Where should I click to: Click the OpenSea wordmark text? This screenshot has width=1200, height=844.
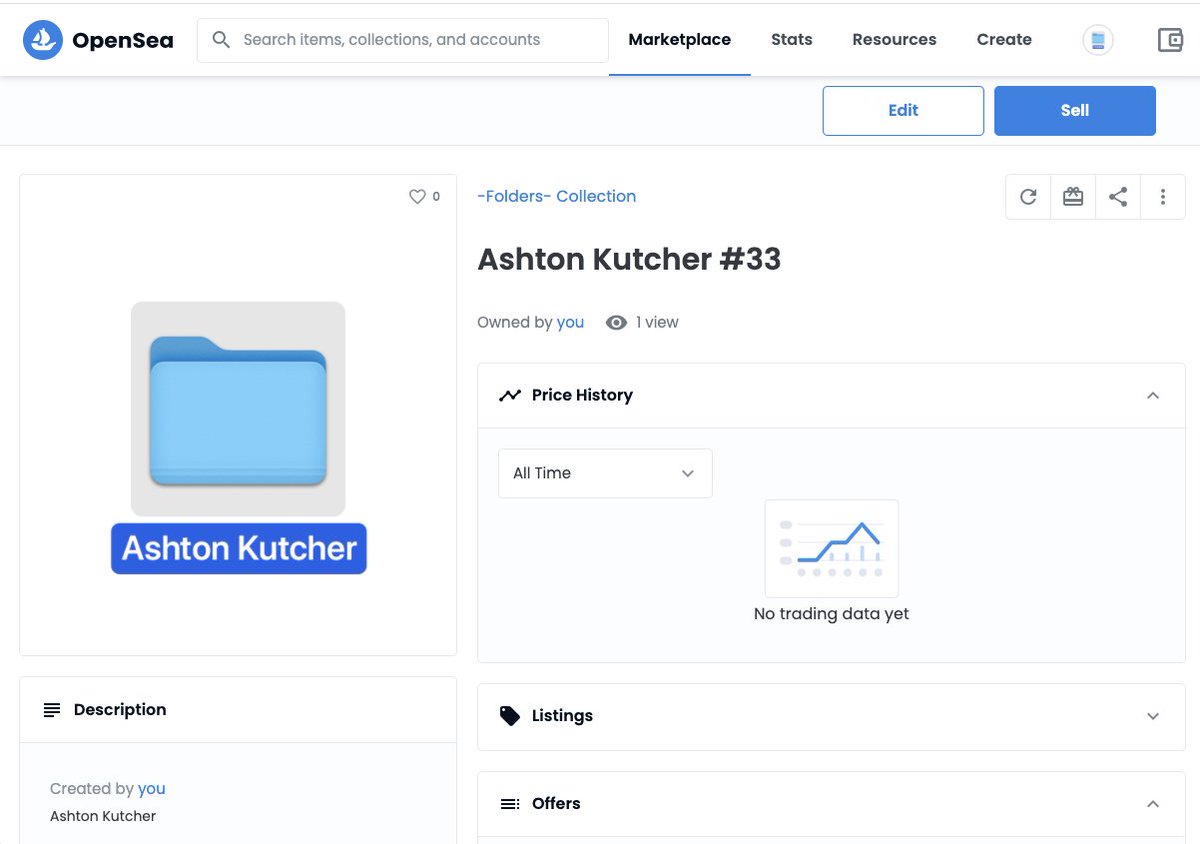pos(123,40)
